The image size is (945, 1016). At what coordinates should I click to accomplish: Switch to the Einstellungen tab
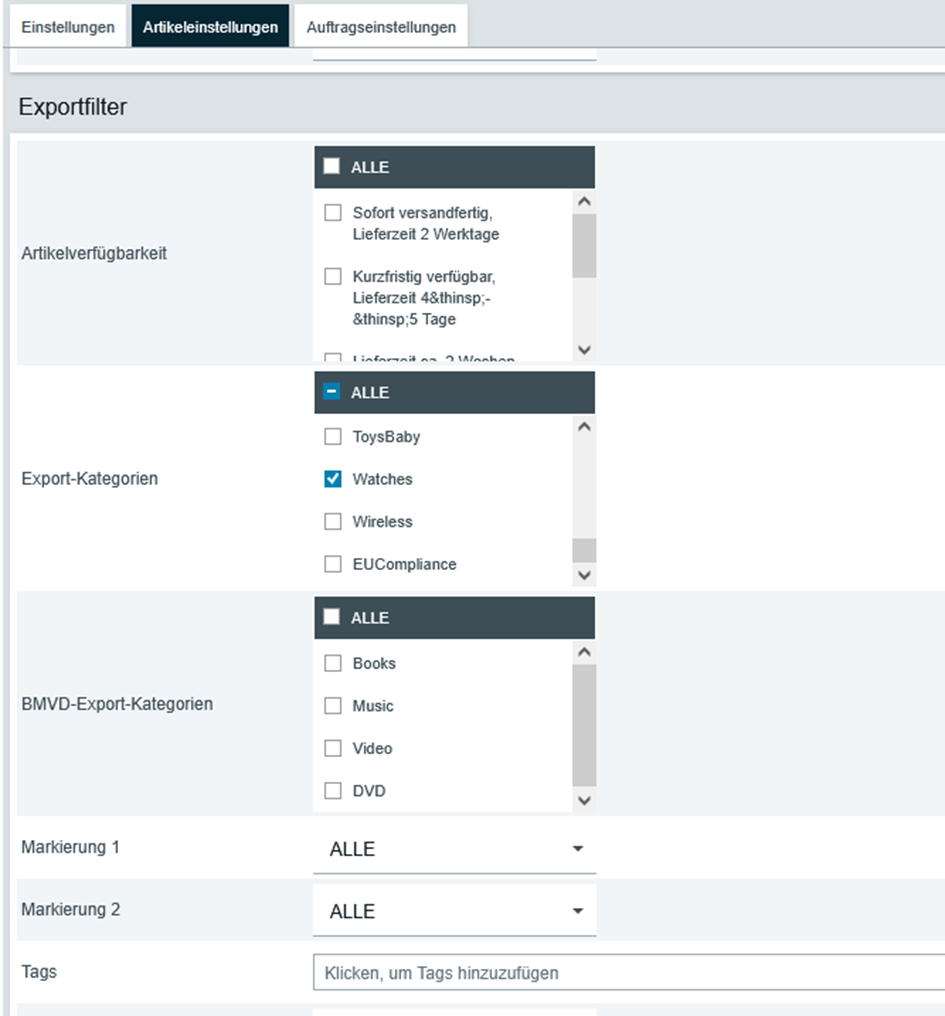pyautogui.click(x=67, y=27)
